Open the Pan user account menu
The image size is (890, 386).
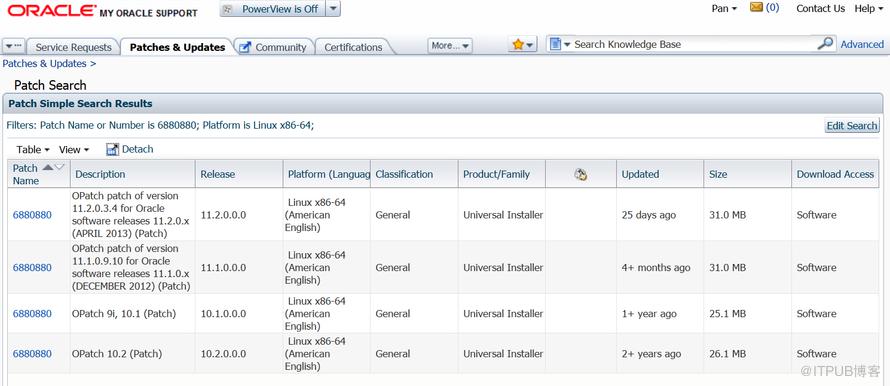tap(724, 9)
